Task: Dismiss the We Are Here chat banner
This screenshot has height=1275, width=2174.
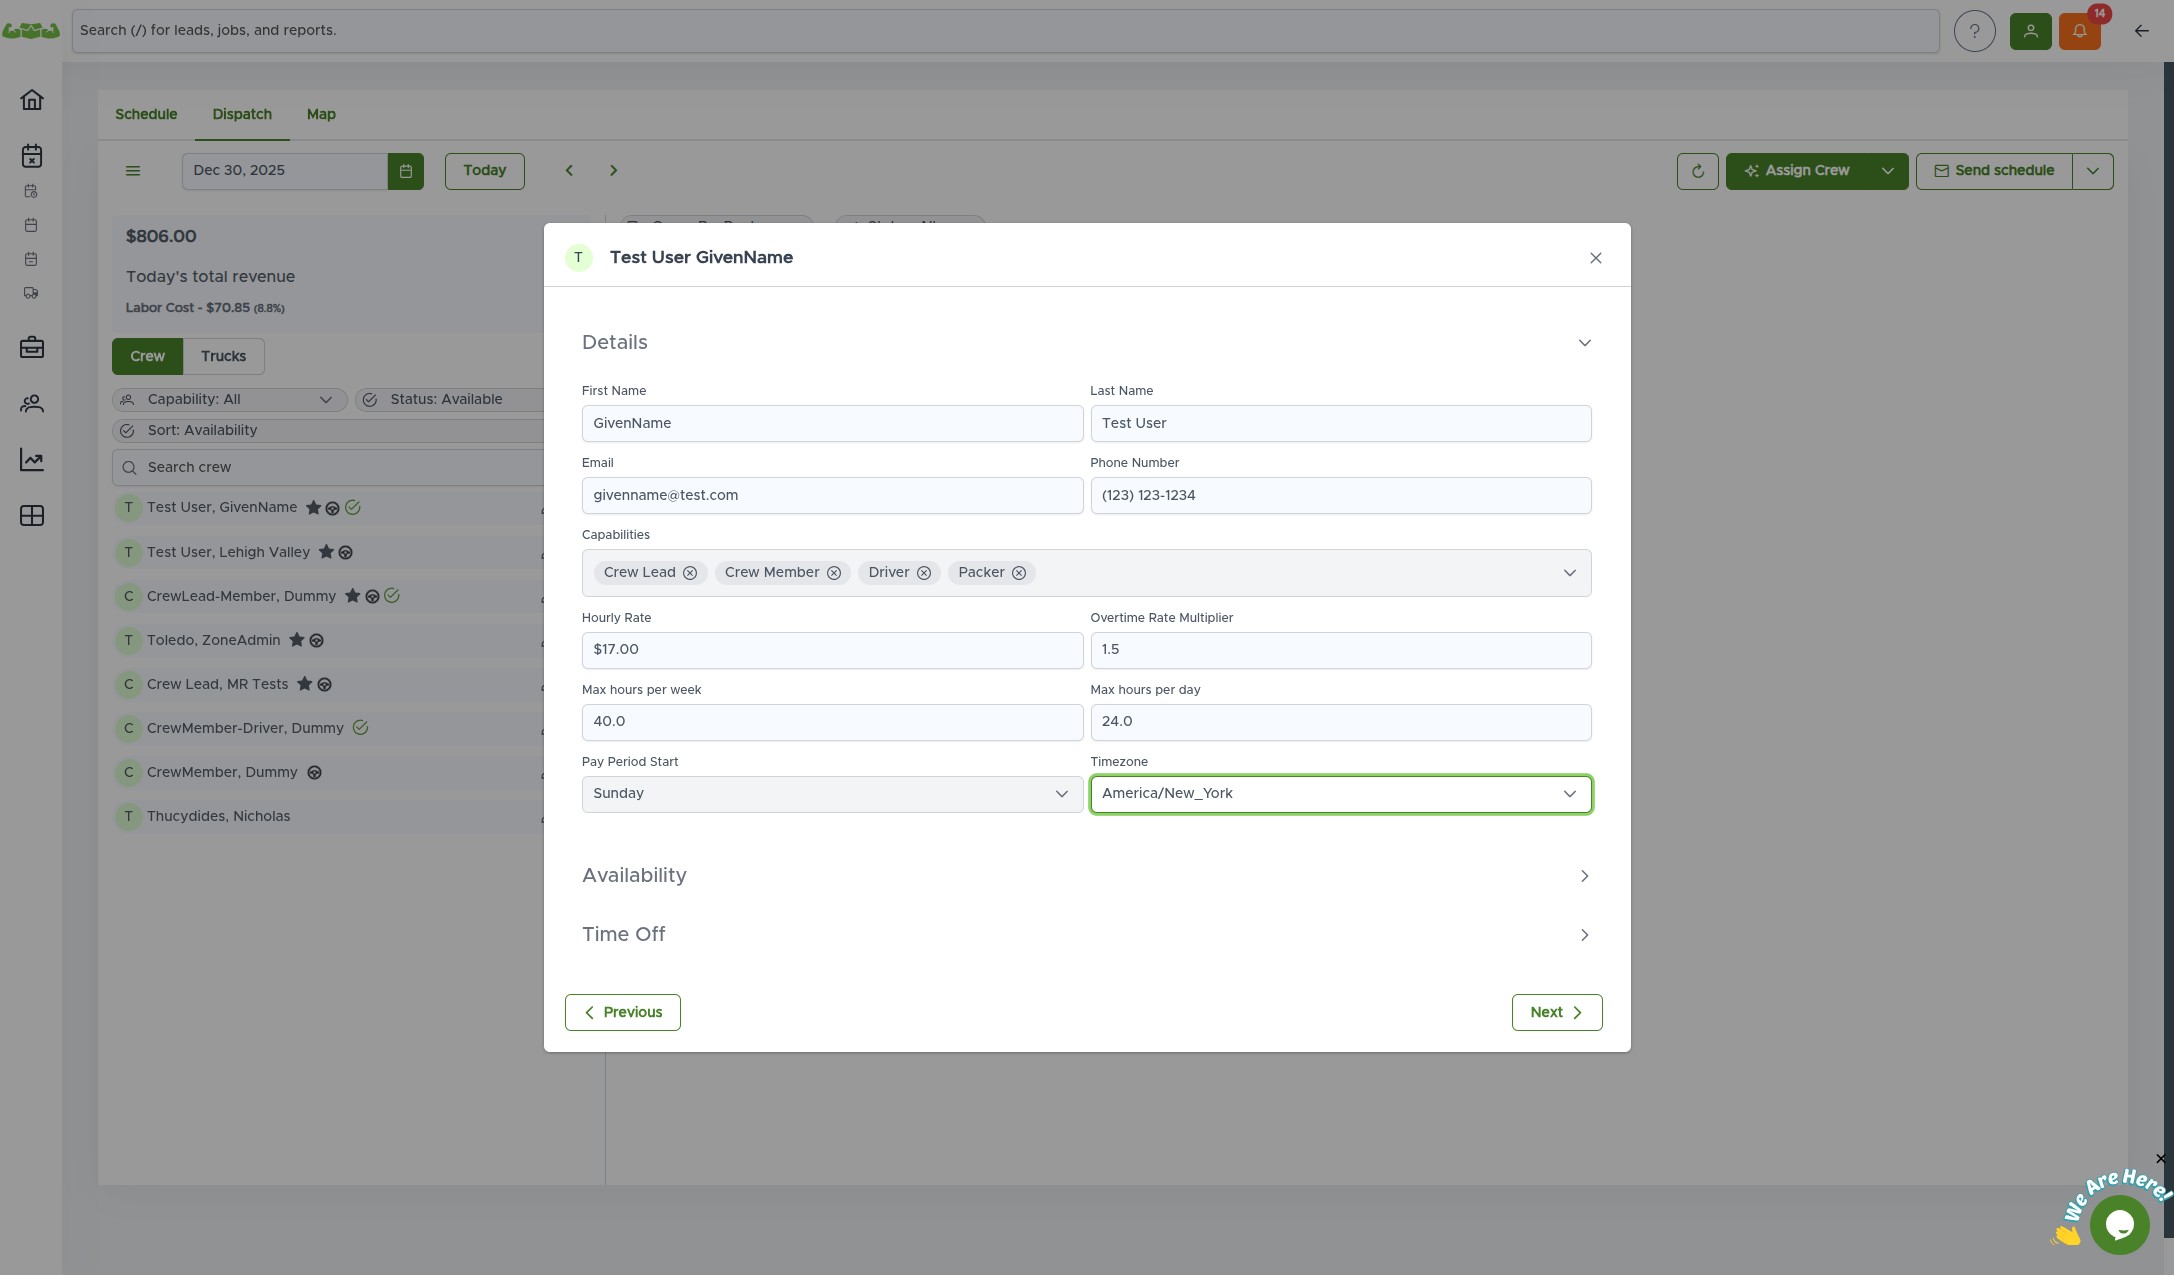Action: click(x=2160, y=1159)
